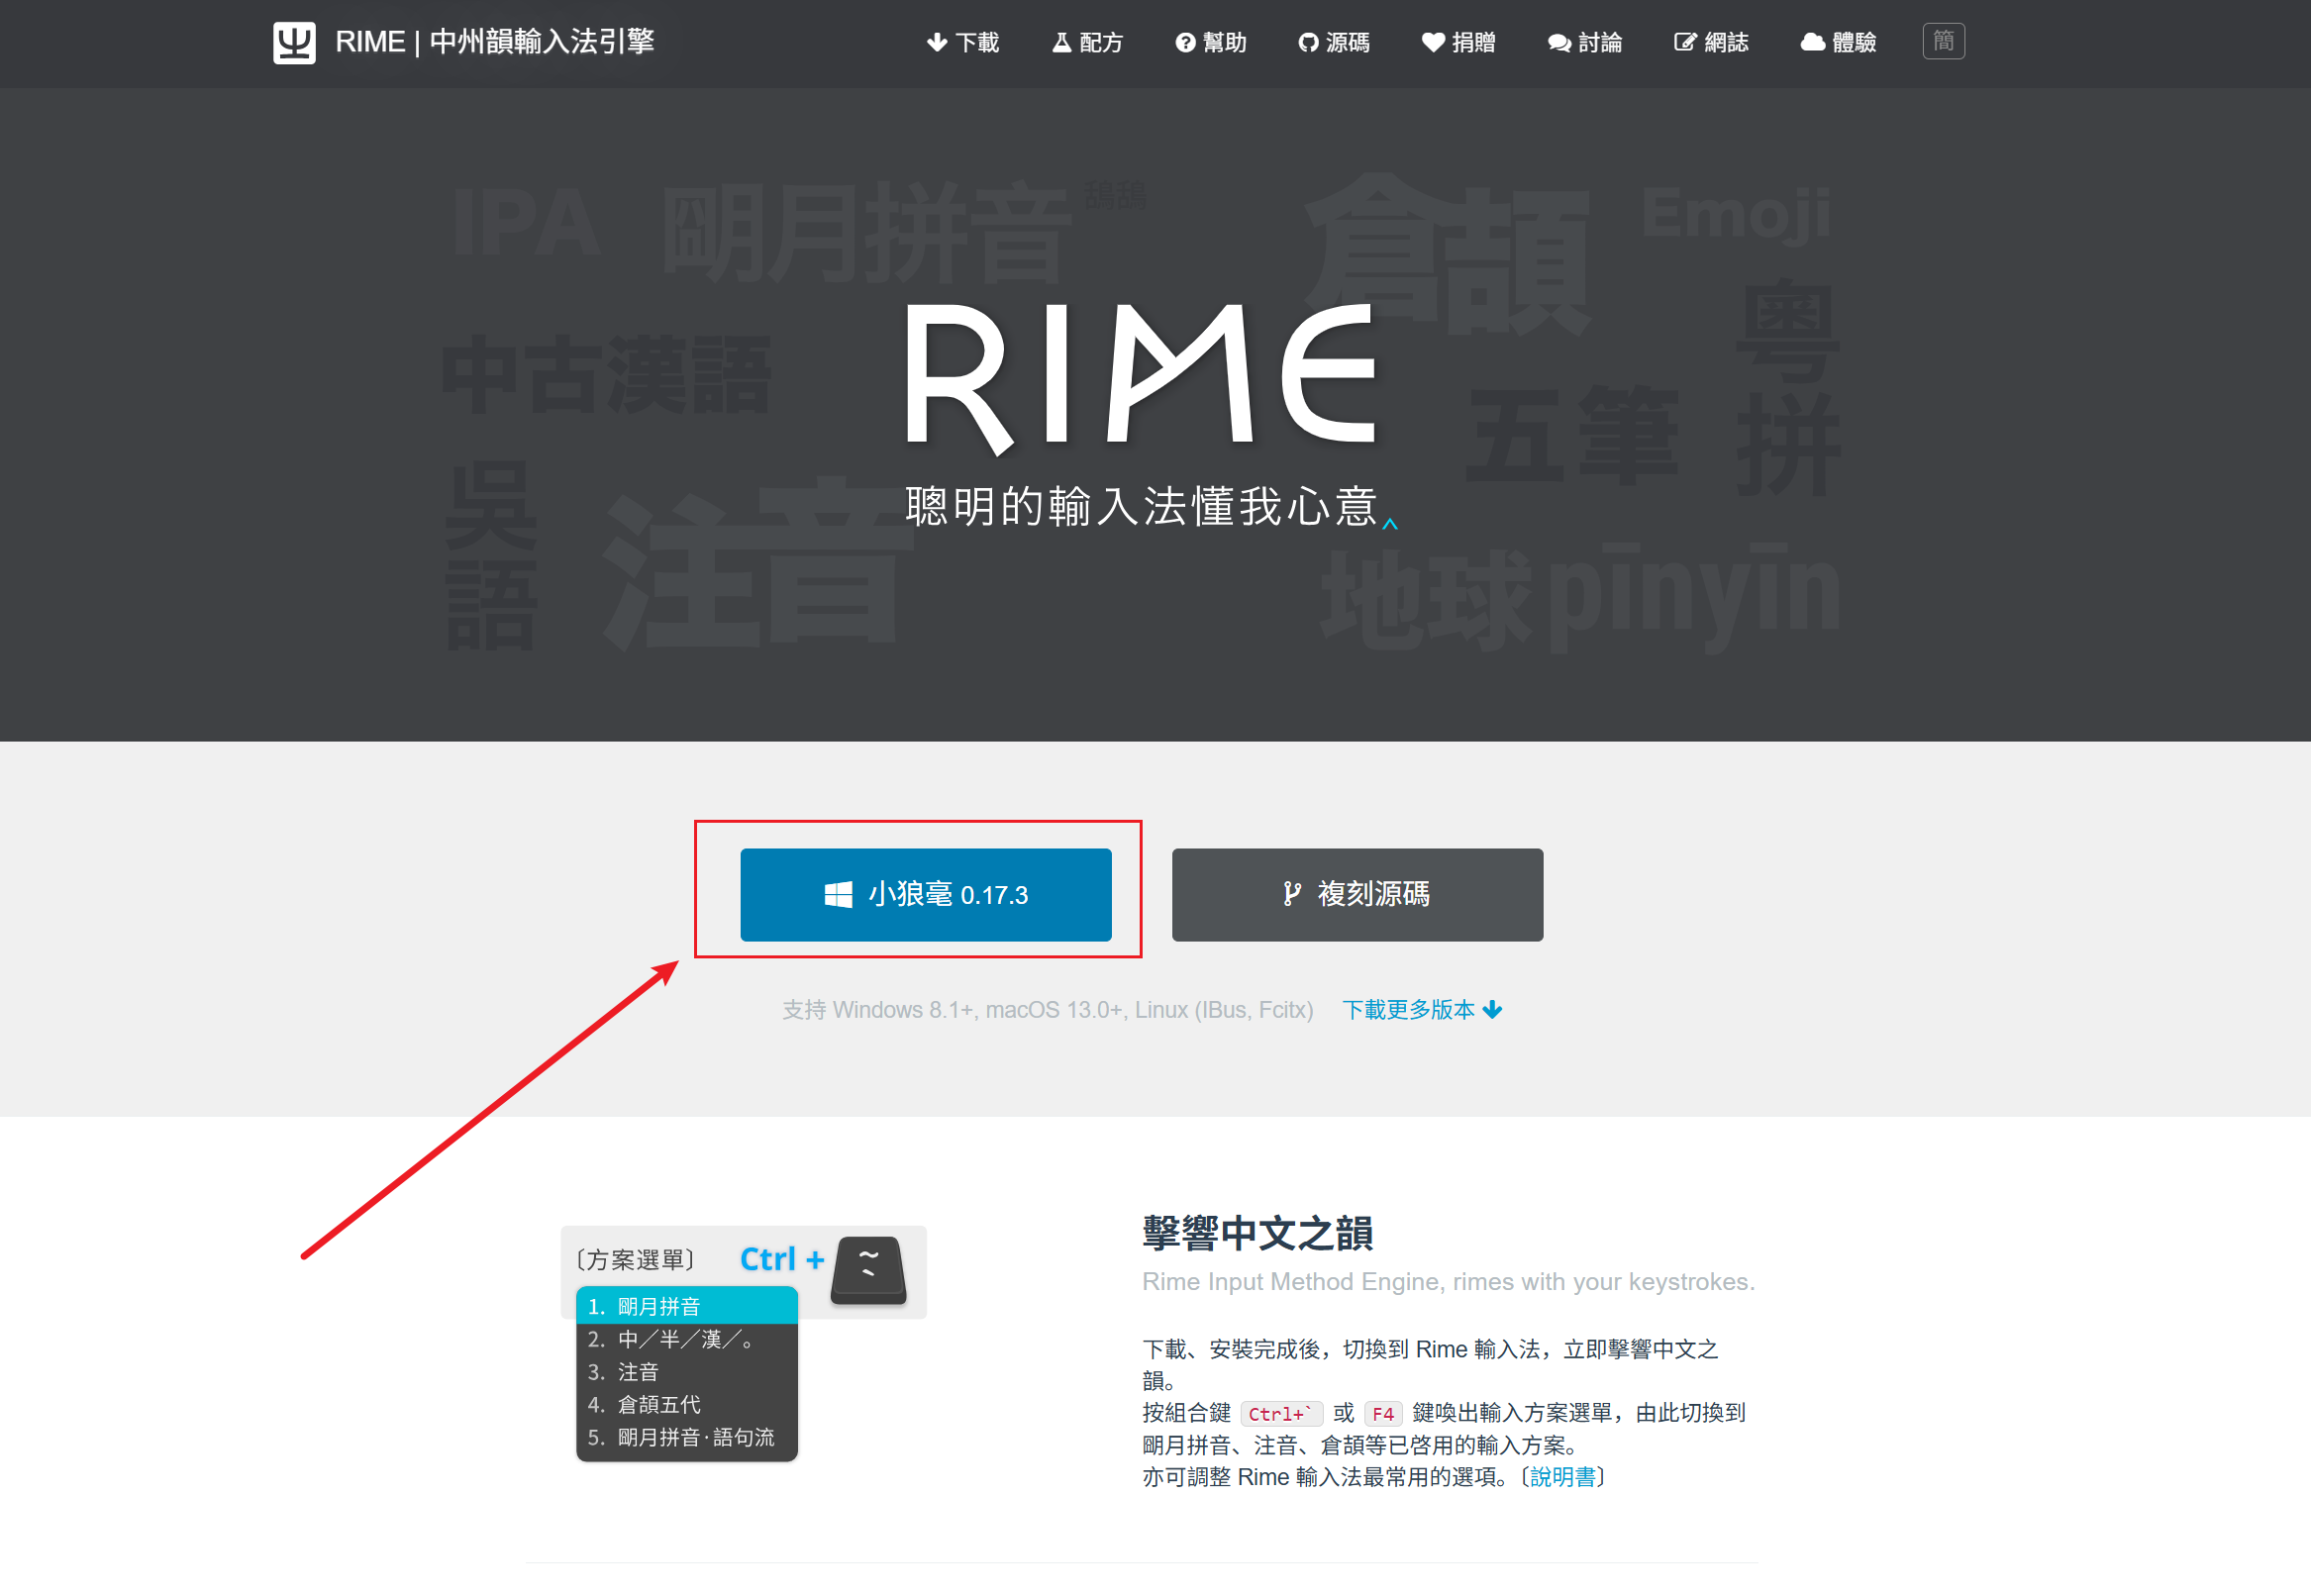Open the 討論 navigation menu item

click(1585, 42)
